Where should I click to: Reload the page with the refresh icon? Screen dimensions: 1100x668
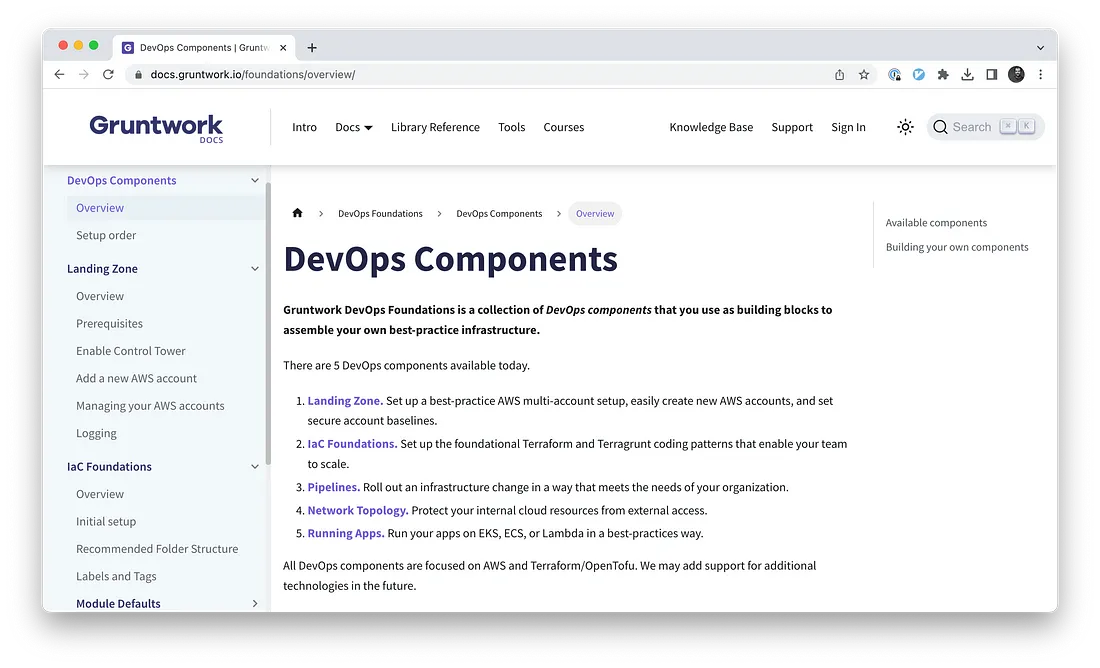108,74
